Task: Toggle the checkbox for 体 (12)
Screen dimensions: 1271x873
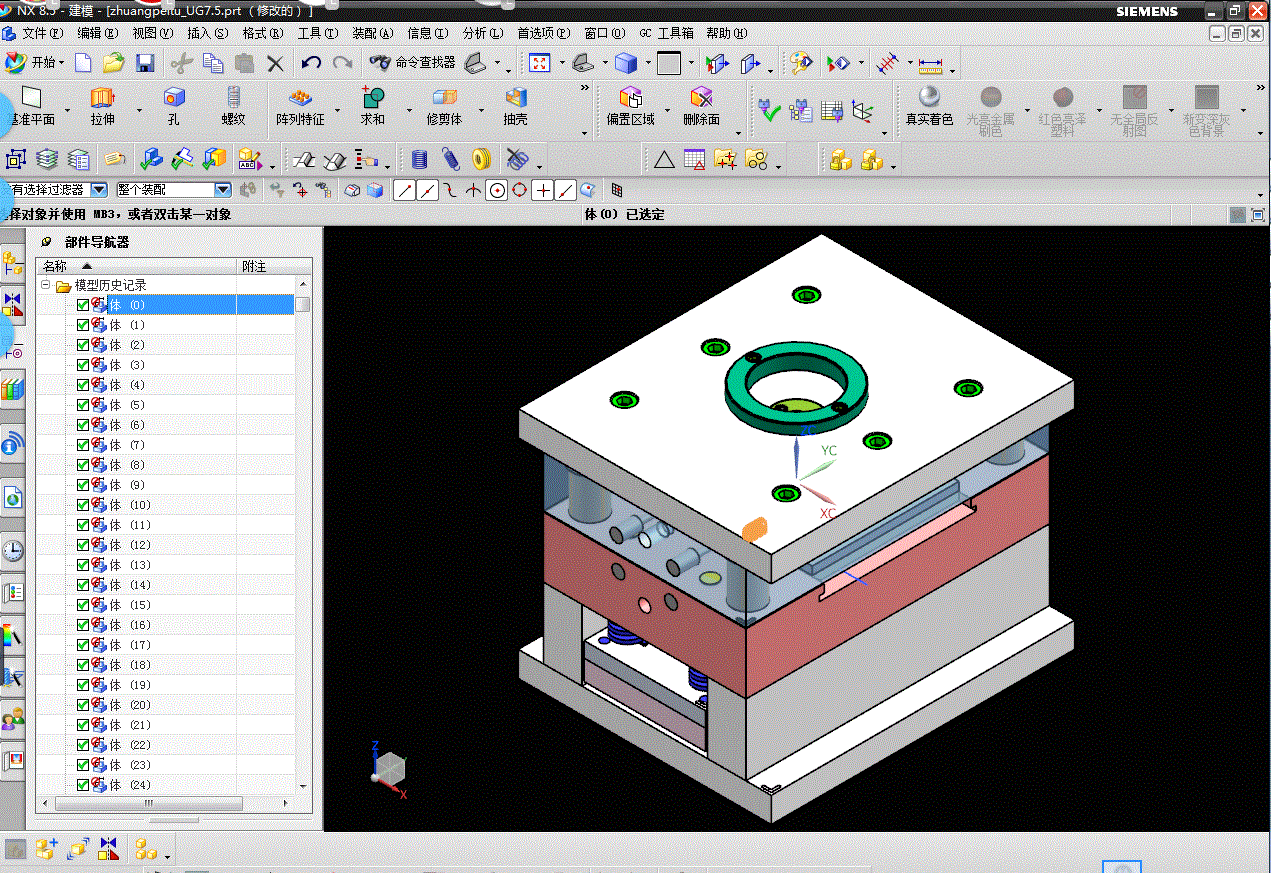Action: click(x=83, y=545)
